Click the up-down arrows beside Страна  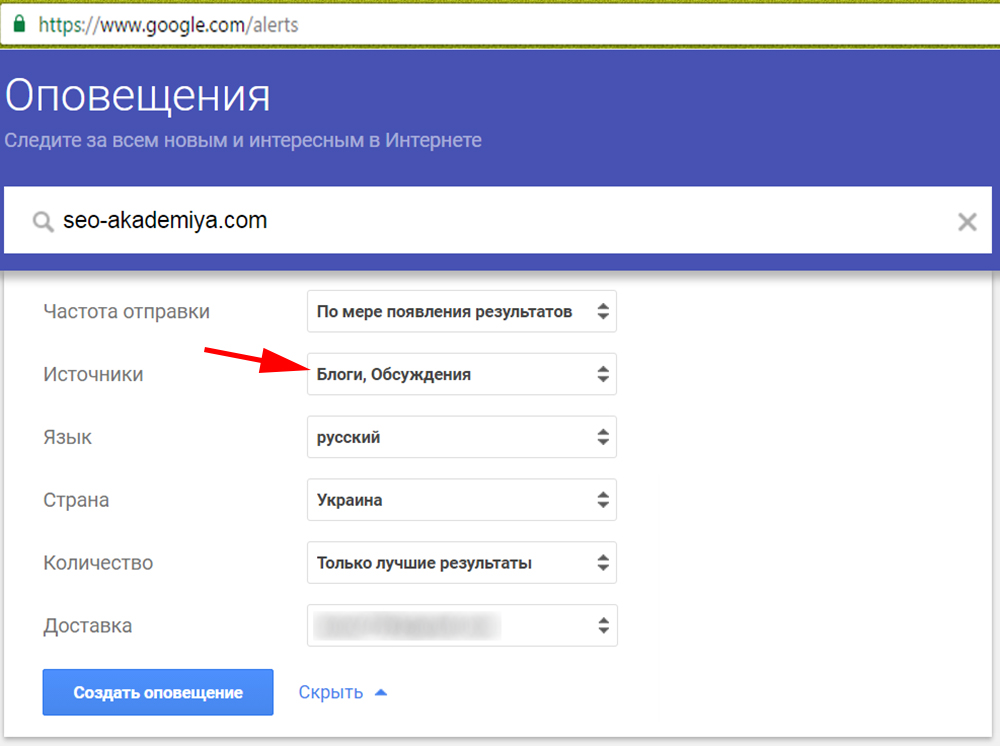pyautogui.click(x=602, y=500)
